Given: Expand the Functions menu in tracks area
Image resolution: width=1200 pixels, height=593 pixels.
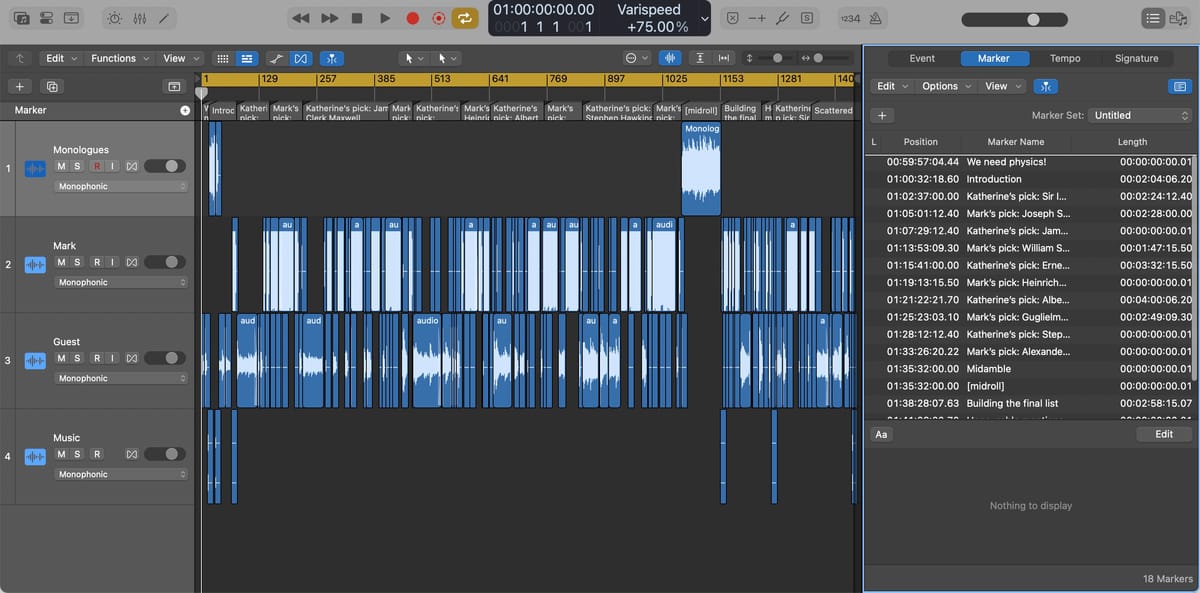Looking at the screenshot, I should coord(120,58).
